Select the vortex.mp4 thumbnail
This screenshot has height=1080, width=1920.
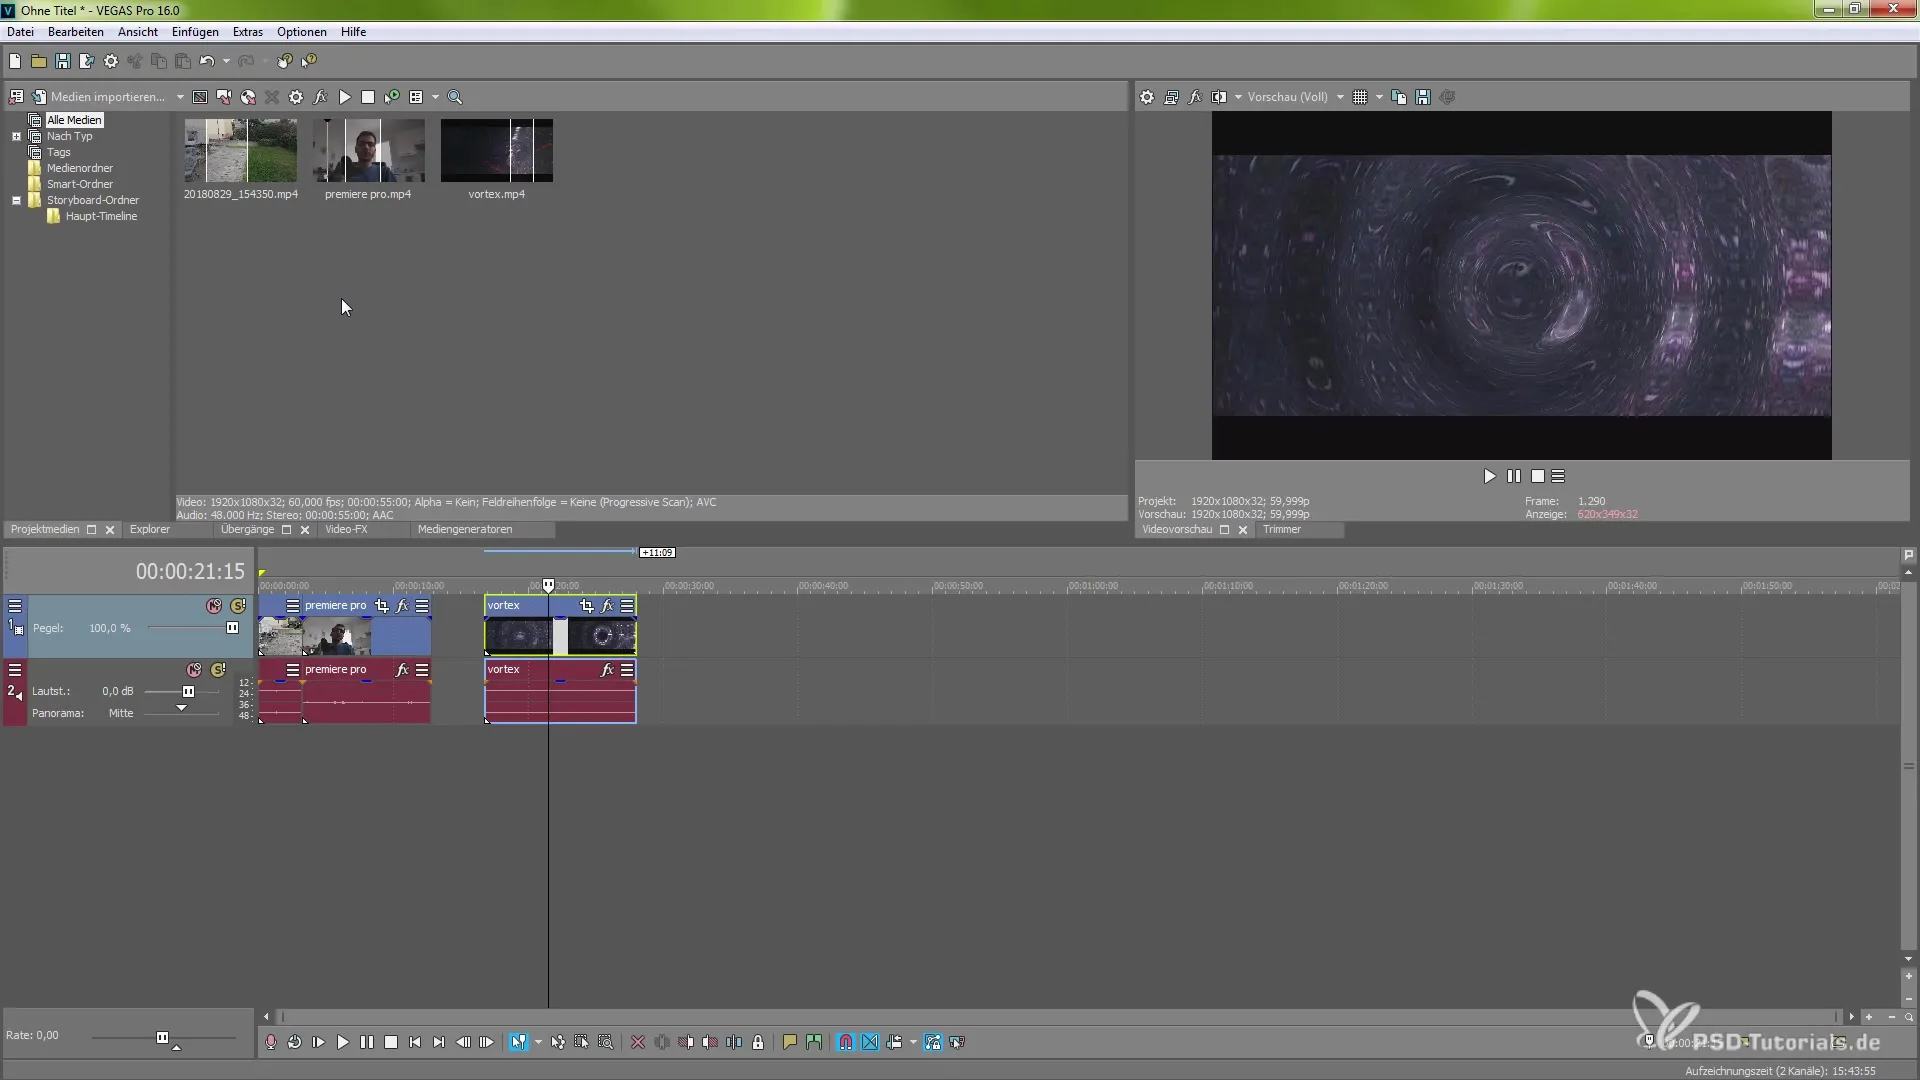(x=497, y=150)
